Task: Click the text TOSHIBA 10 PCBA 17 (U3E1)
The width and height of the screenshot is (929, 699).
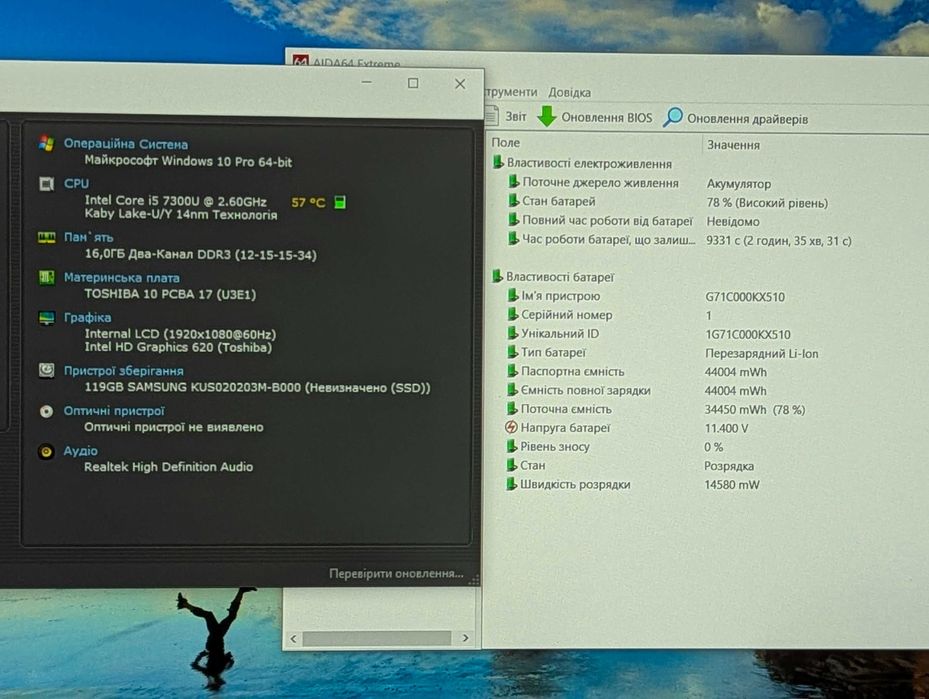Action: tap(170, 294)
